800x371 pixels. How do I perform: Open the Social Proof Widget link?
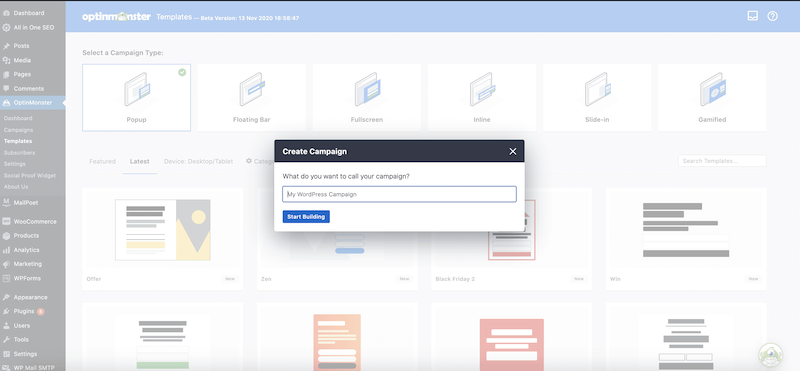tap(30, 176)
